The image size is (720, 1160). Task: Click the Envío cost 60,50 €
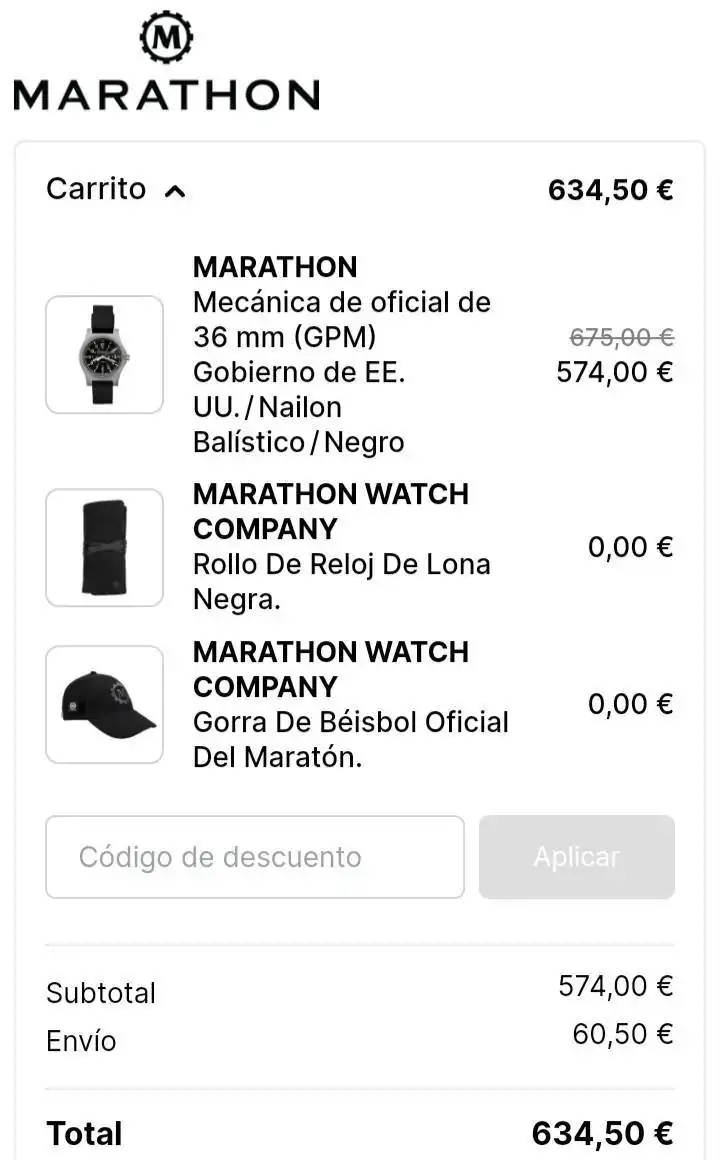(x=622, y=1033)
